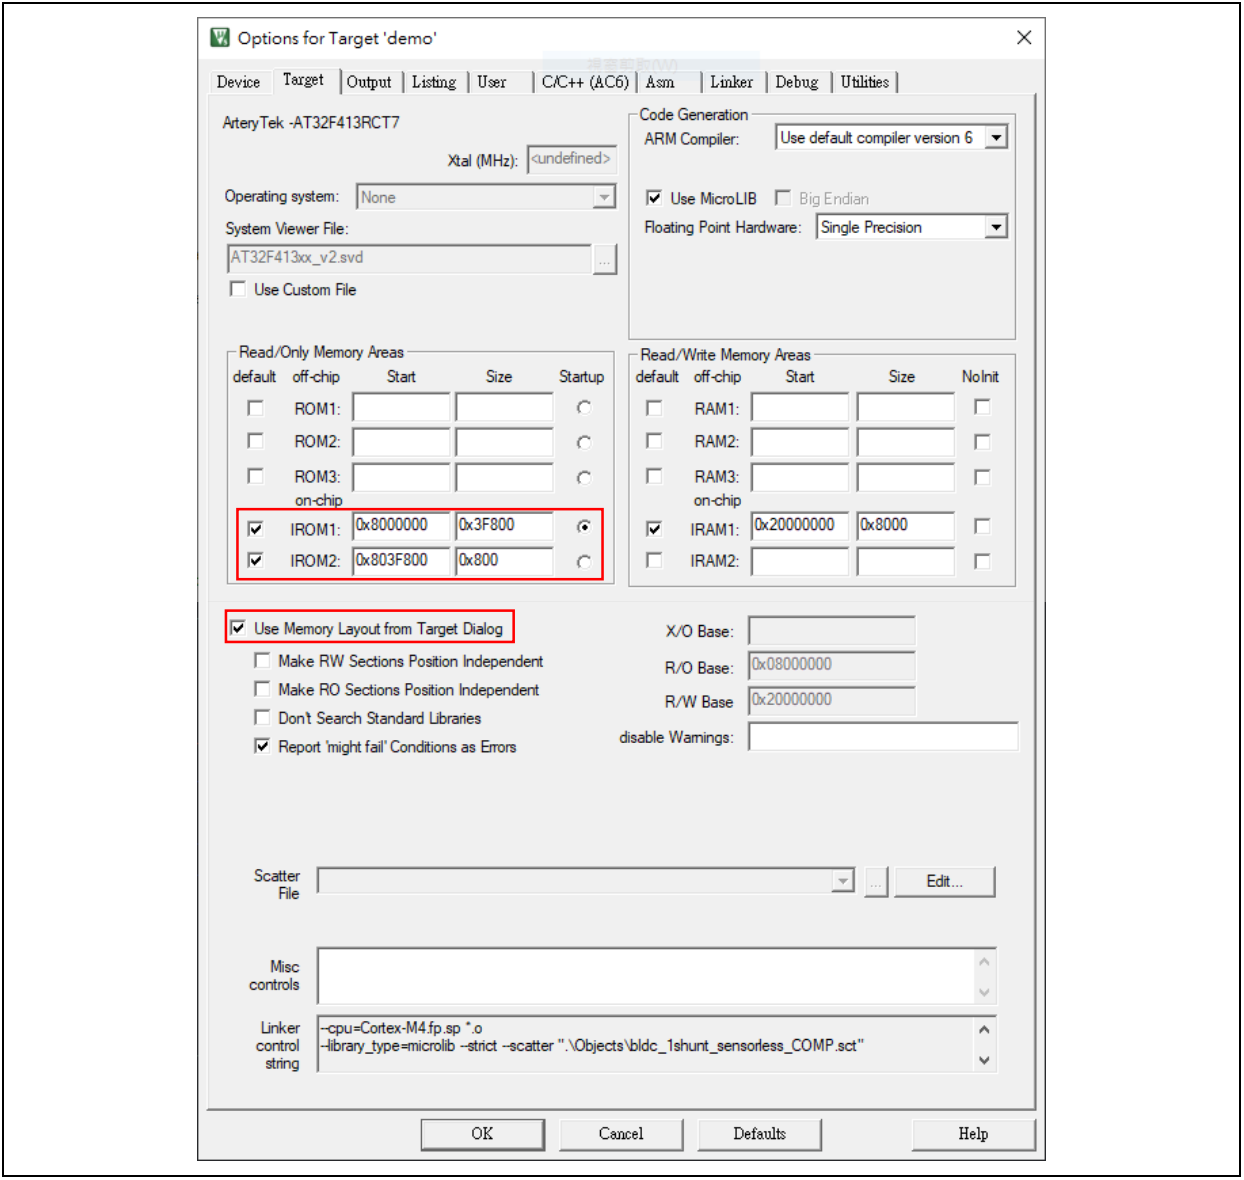Screen dimensions: 1244x1180
Task: Select the ROM2 startup radio button
Action: (584, 442)
